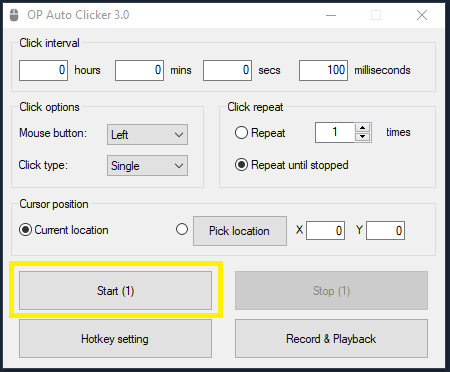This screenshot has height=372, width=450.
Task: Increase repeat count with up arrow
Action: tap(363, 128)
